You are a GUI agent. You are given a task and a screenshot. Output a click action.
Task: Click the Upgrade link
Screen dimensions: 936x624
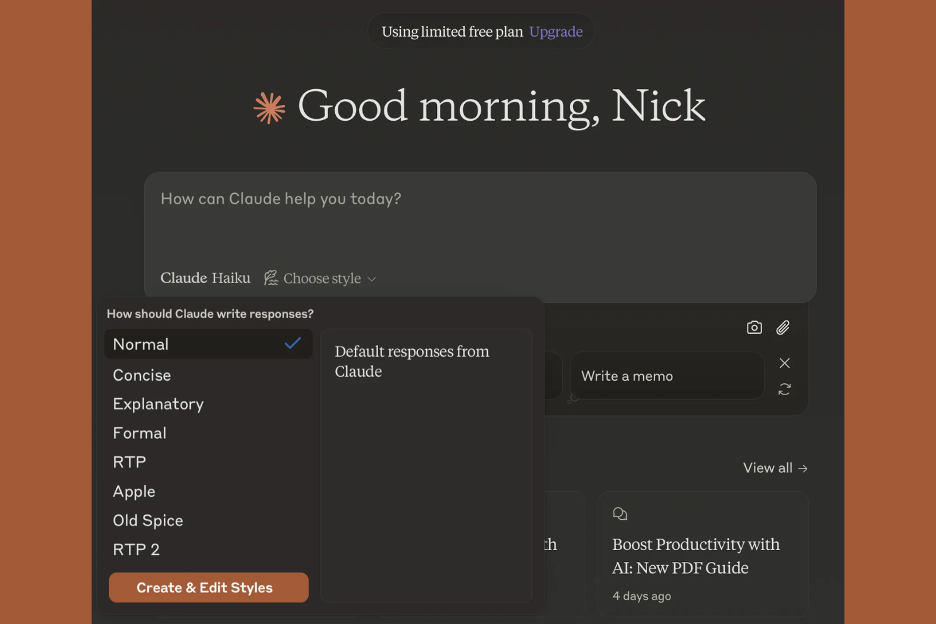click(x=556, y=32)
